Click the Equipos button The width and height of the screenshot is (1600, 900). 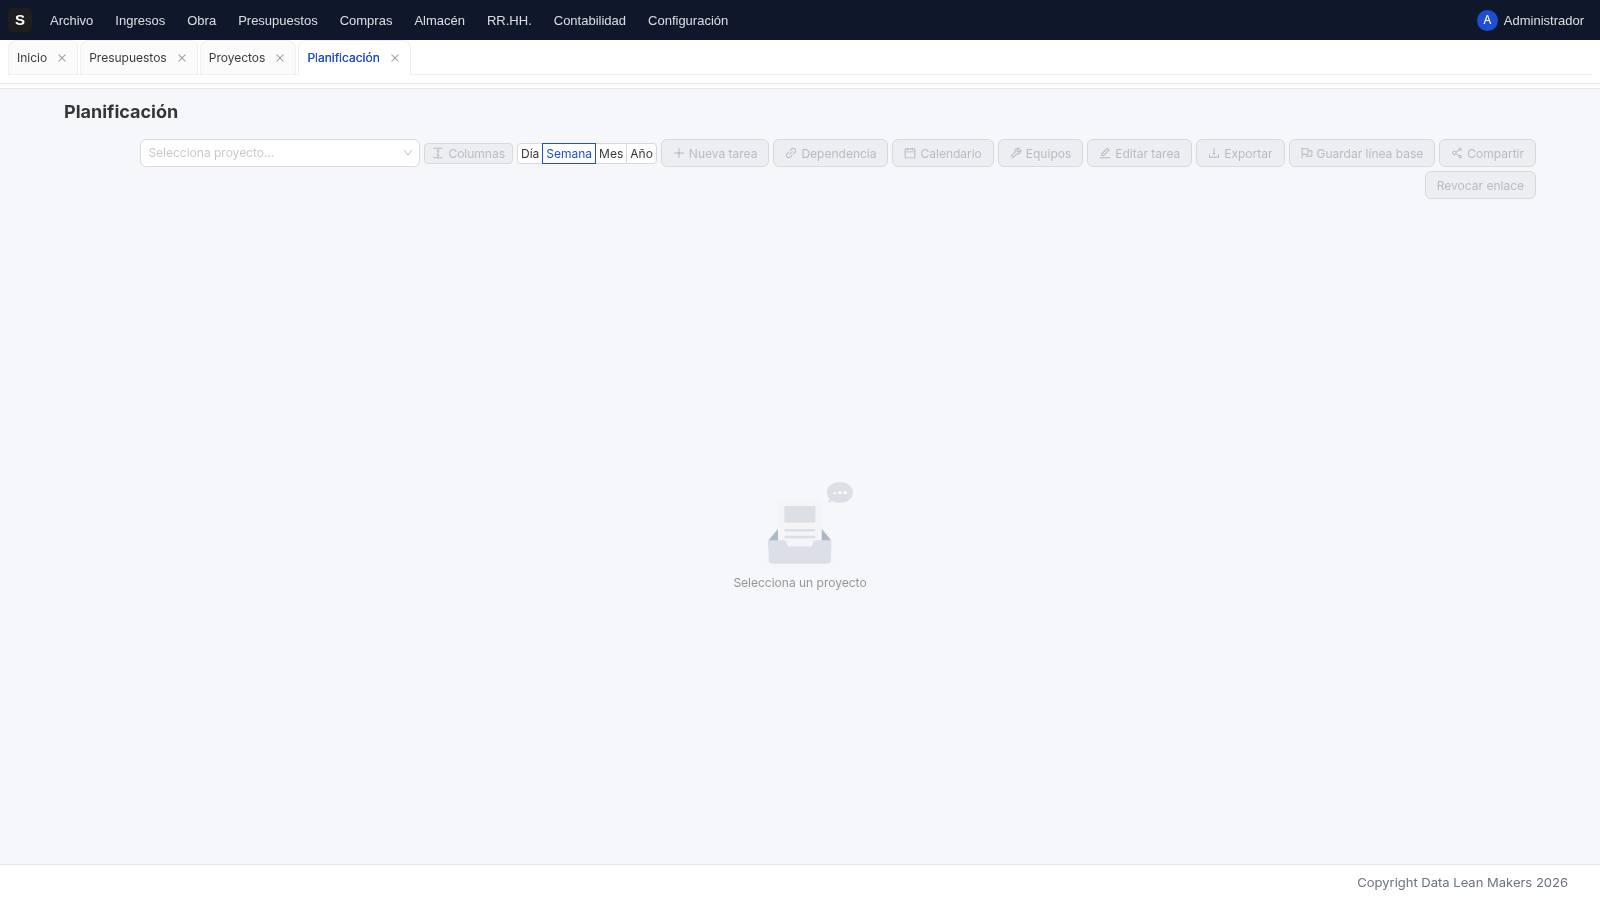pyautogui.click(x=1040, y=153)
